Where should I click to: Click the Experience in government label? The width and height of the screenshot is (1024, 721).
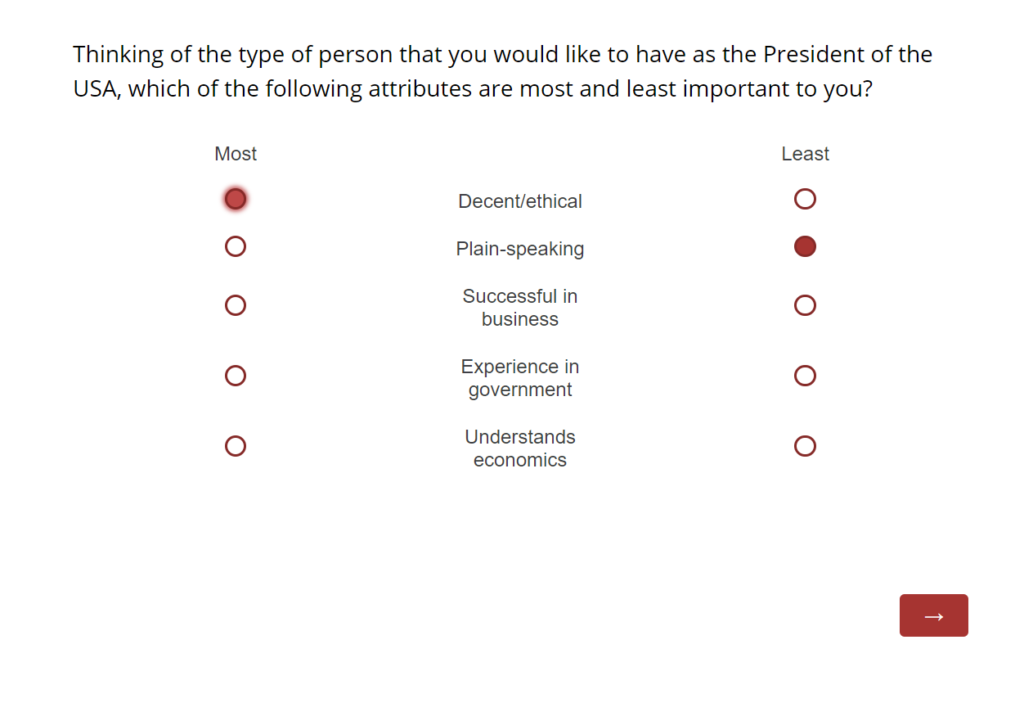tap(520, 378)
